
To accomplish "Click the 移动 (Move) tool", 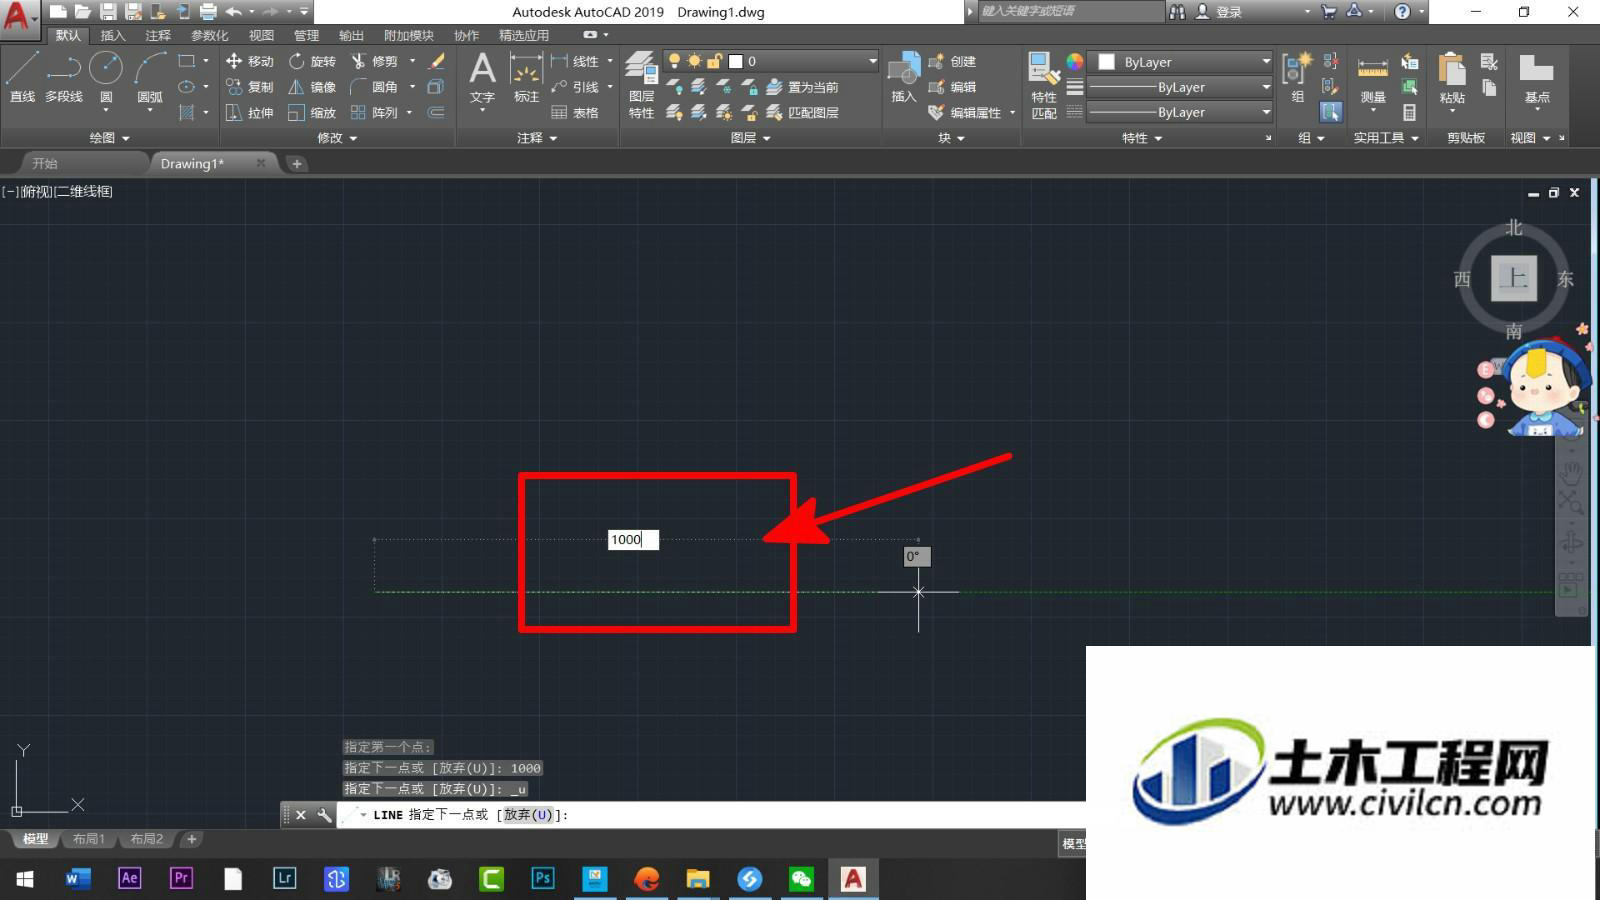I will click(x=249, y=61).
